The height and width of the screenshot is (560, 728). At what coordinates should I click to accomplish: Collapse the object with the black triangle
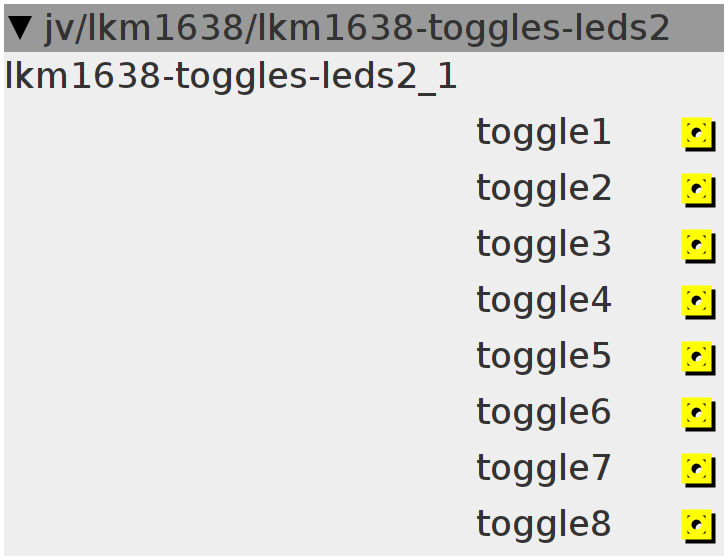coord(20,28)
